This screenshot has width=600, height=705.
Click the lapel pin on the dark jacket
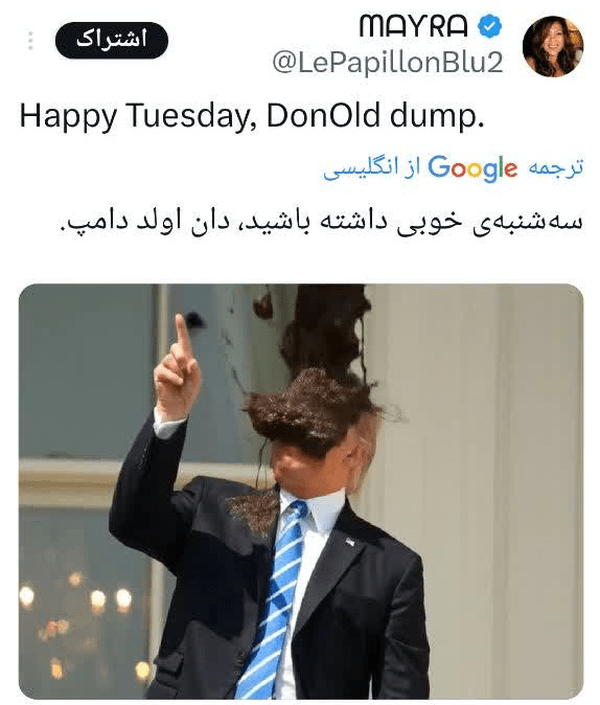[350, 541]
